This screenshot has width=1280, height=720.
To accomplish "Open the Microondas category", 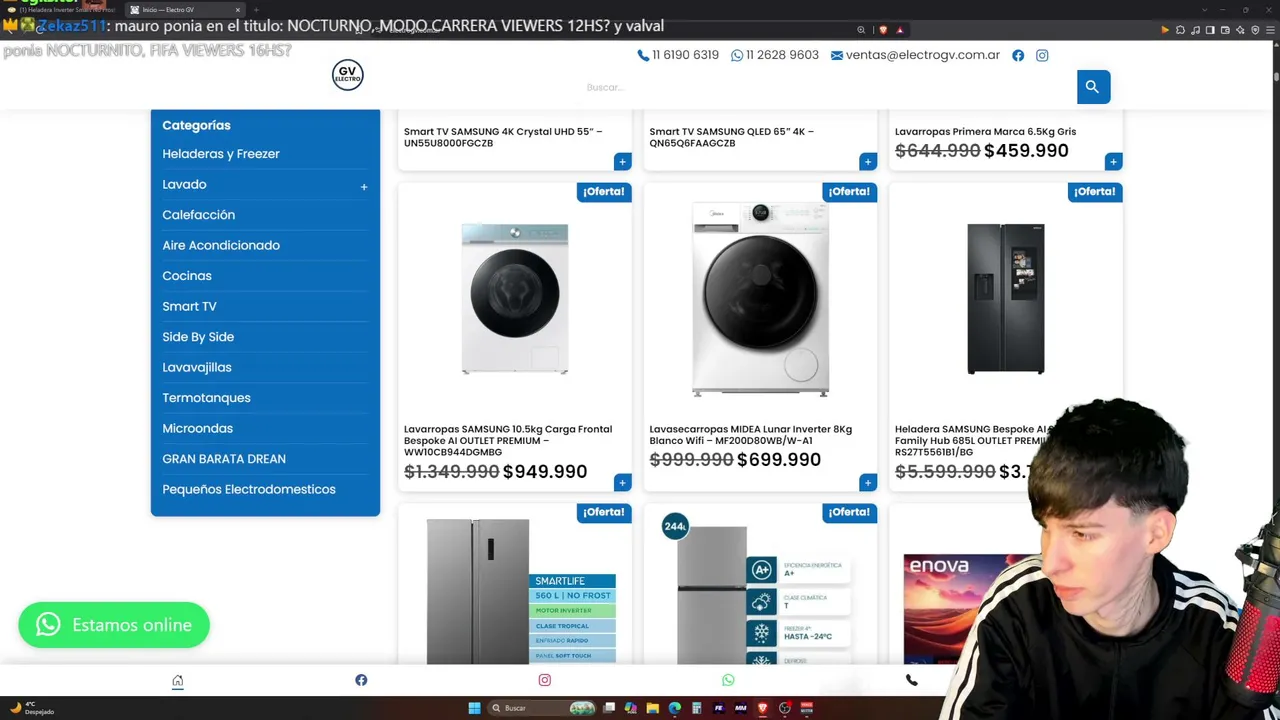I will [197, 428].
